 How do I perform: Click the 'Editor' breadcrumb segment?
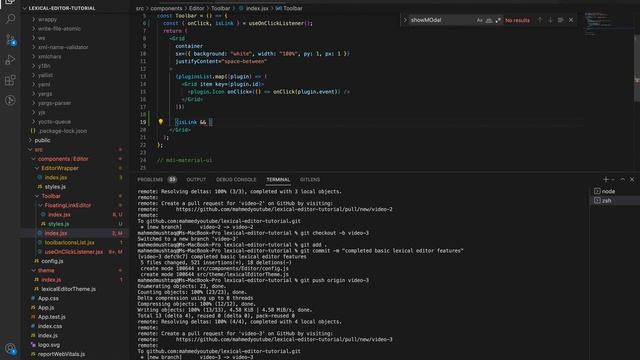pos(196,8)
